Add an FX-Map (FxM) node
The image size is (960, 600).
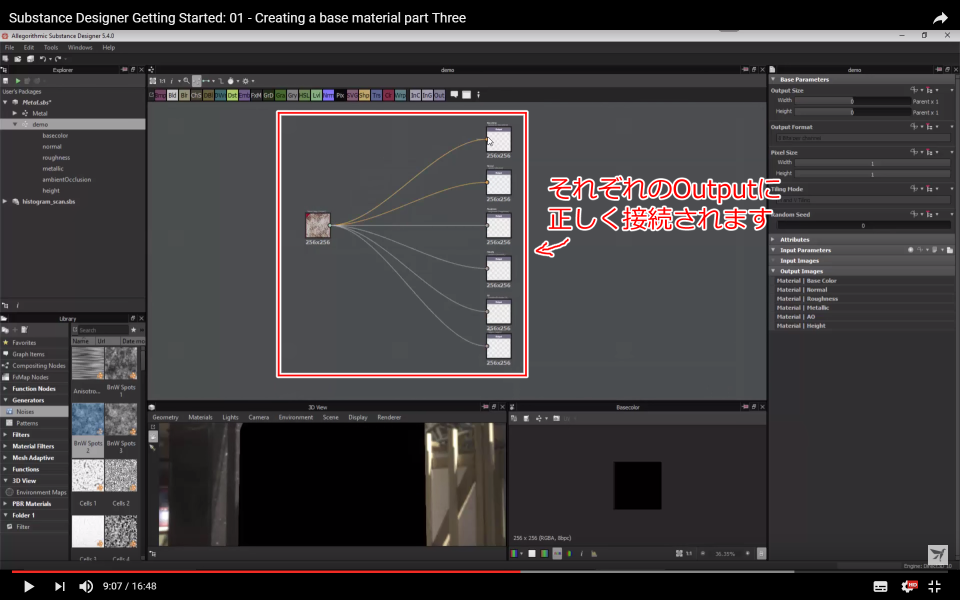[256, 95]
